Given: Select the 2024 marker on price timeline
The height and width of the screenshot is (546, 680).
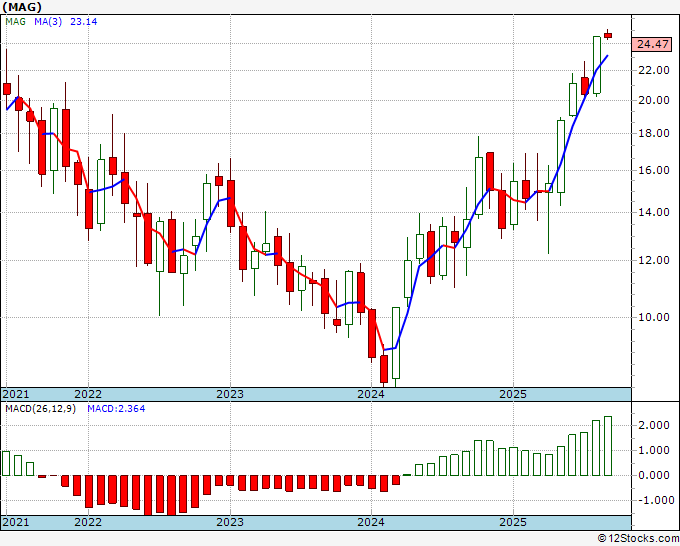Looking at the screenshot, I should point(371,394).
